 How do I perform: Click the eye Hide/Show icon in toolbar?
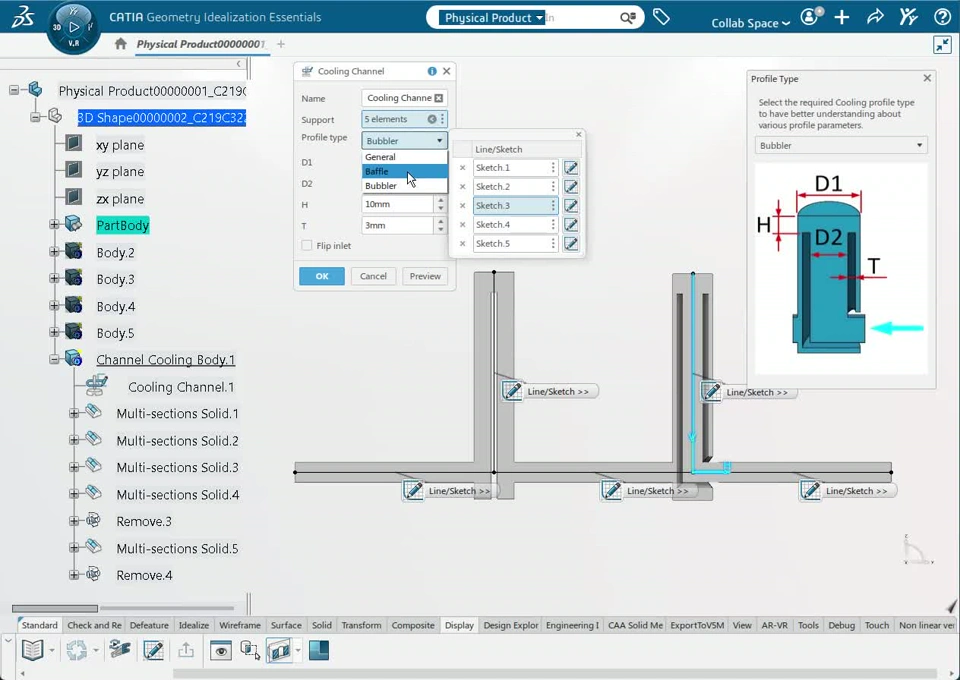pos(220,650)
